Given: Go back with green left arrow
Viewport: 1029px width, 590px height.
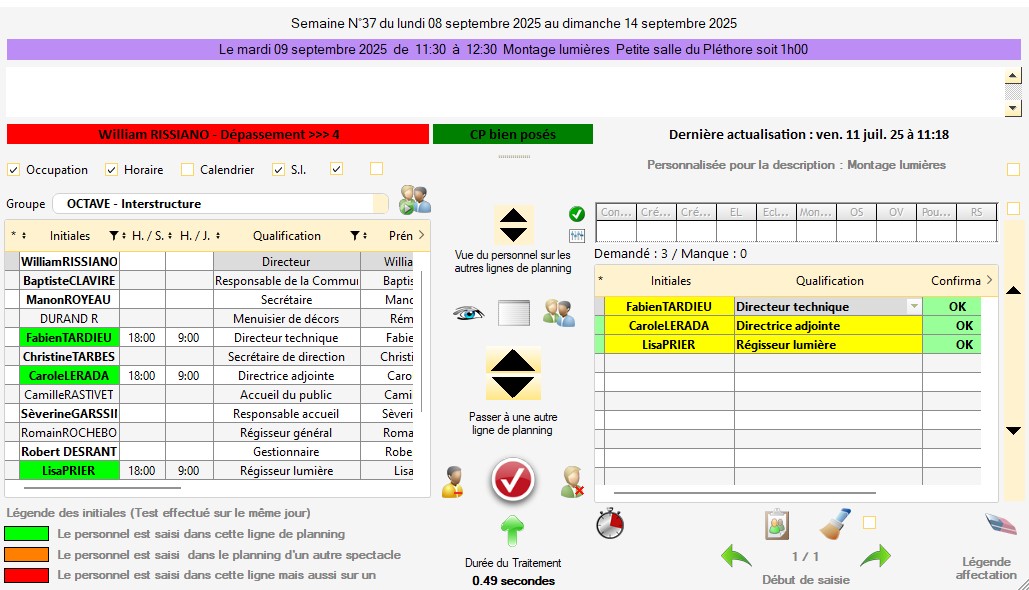Looking at the screenshot, I should coord(736,556).
